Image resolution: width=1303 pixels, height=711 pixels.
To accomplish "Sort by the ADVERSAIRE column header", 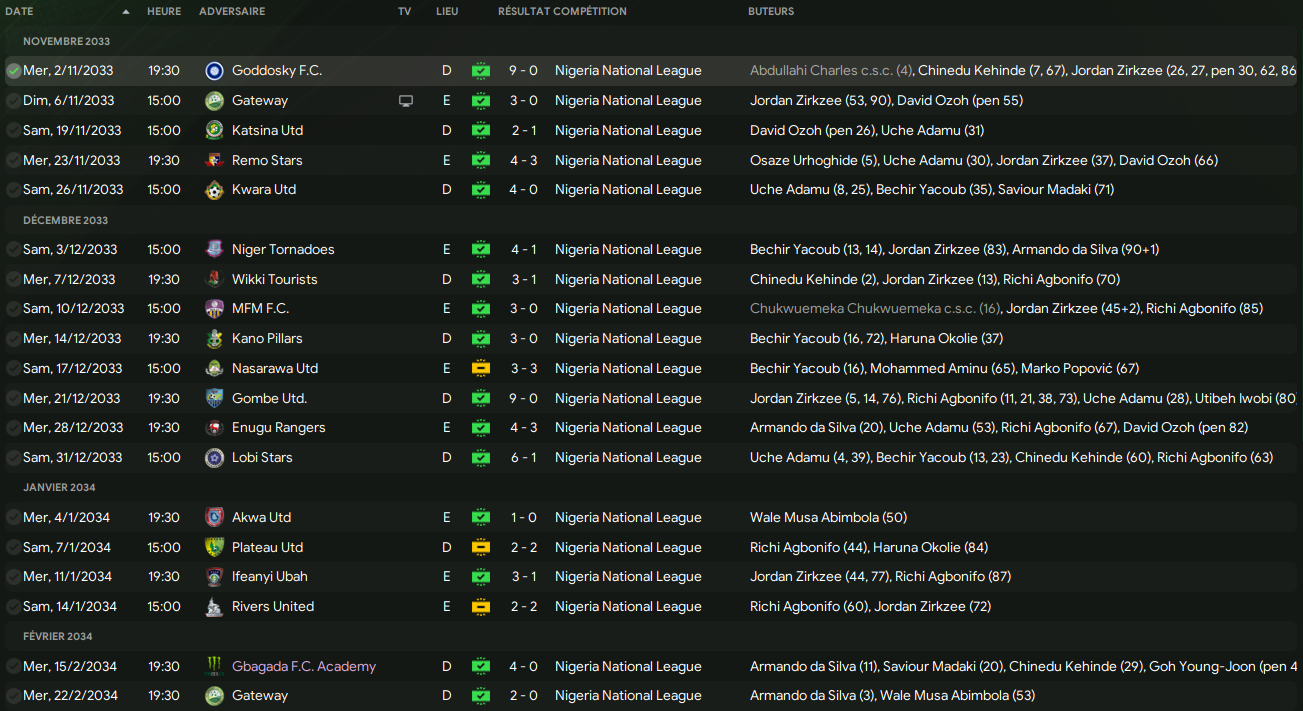I will [x=232, y=12].
